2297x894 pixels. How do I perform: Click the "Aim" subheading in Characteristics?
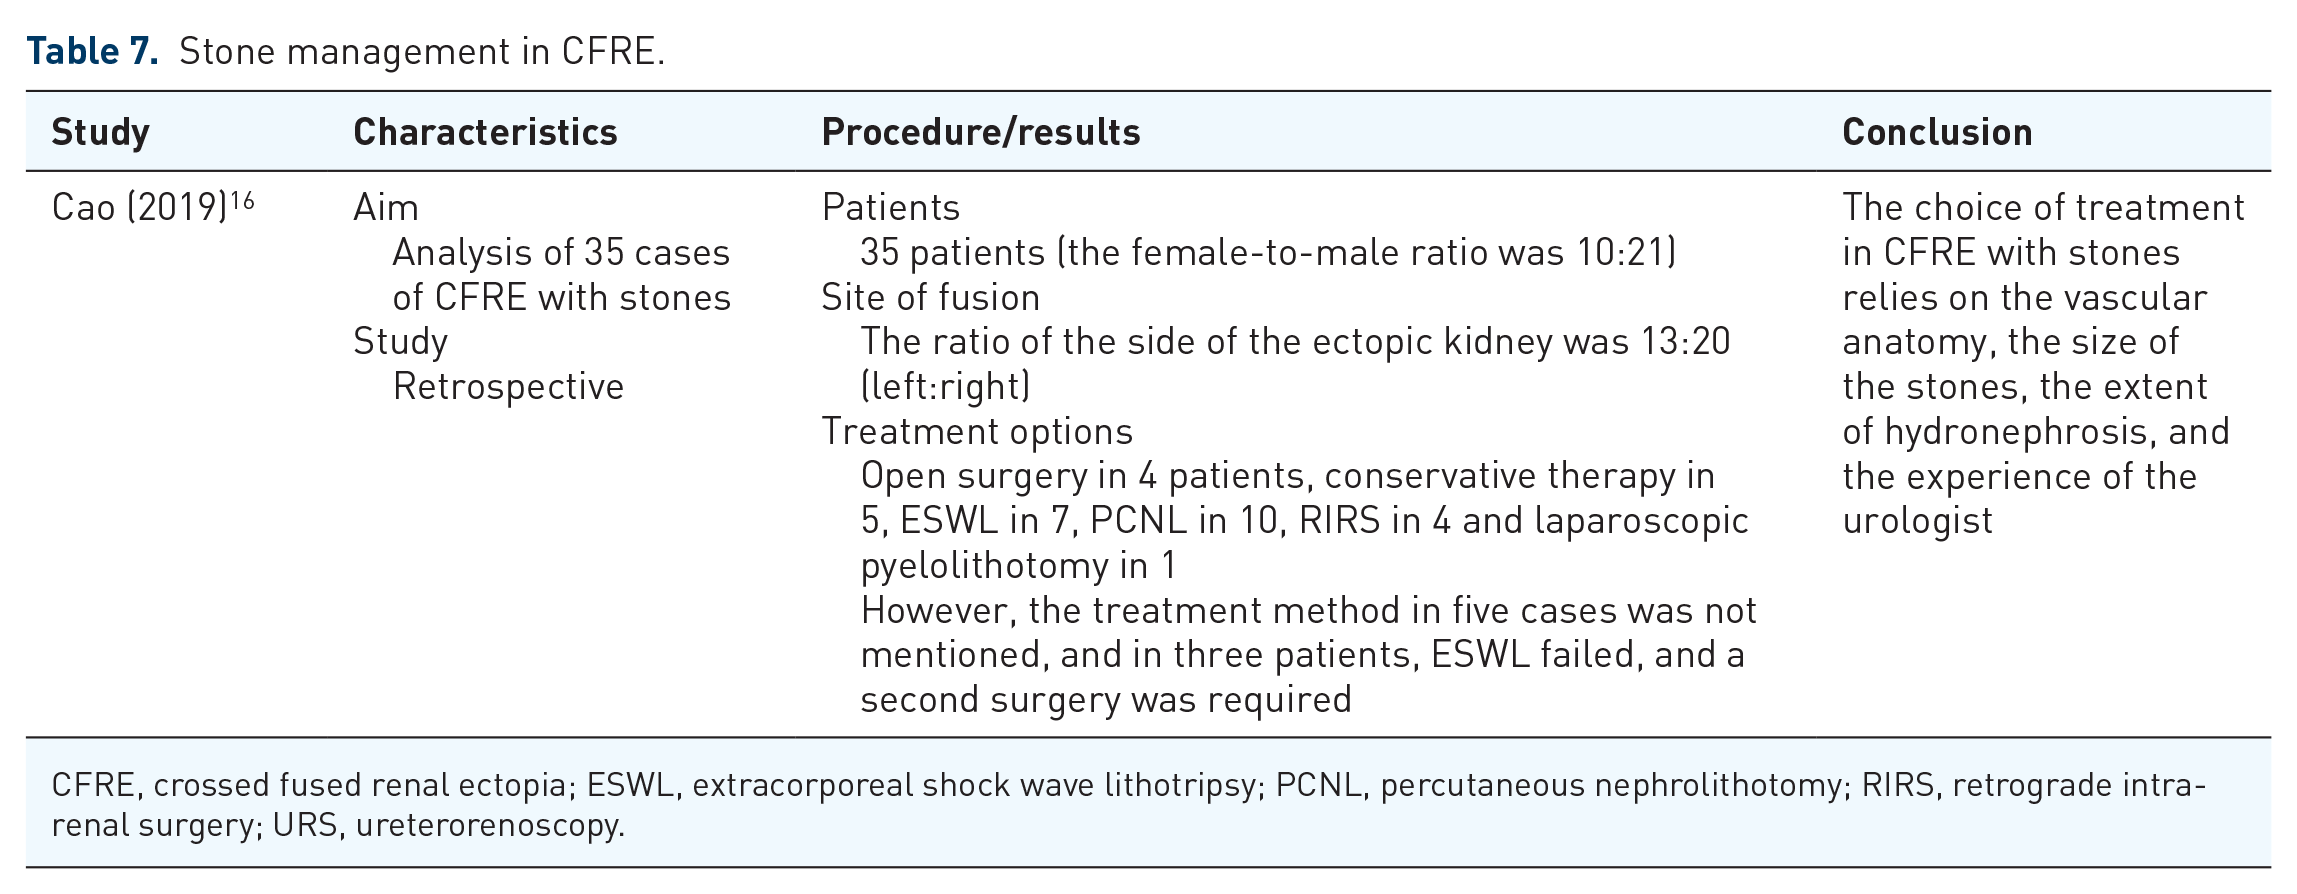(x=386, y=208)
